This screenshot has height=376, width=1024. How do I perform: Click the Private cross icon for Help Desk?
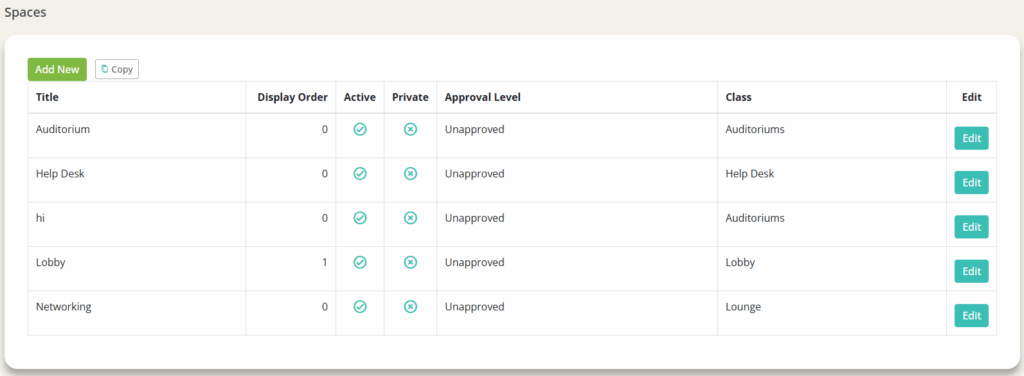[410, 174]
